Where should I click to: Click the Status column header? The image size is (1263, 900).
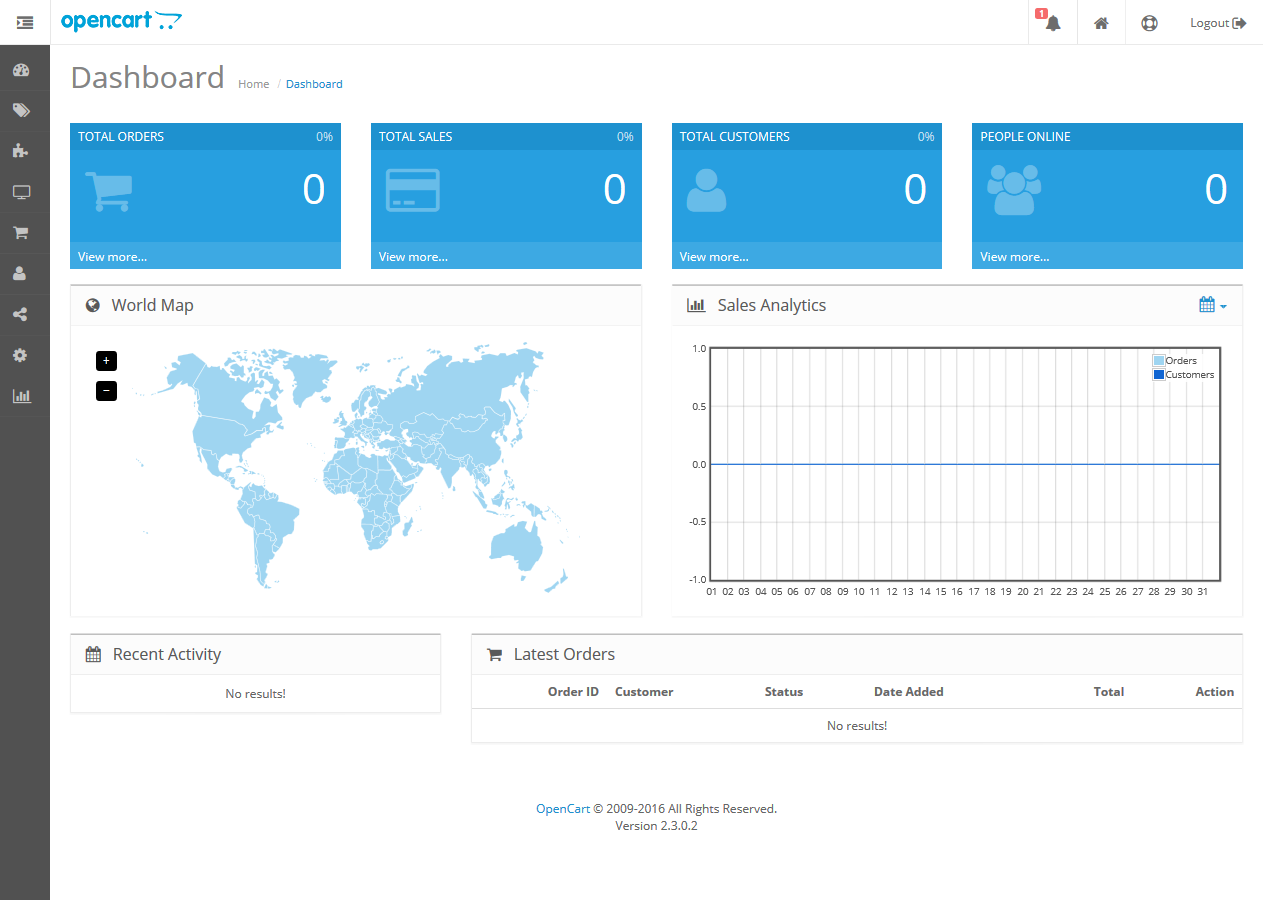click(x=784, y=692)
